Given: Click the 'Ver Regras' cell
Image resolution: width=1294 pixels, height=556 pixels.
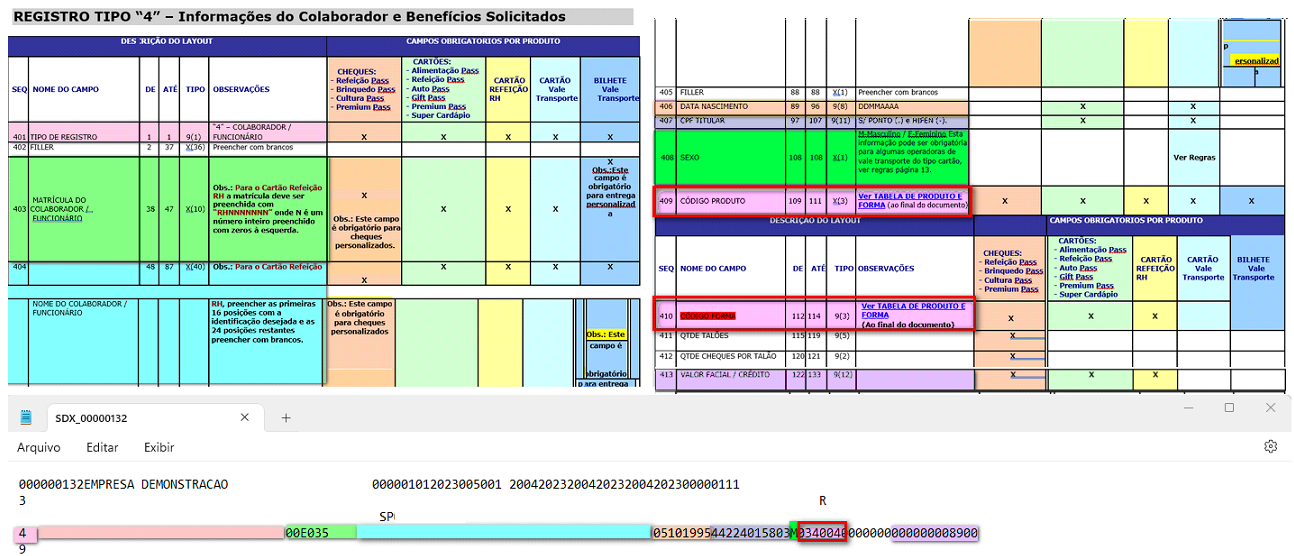Looking at the screenshot, I should click(x=1193, y=157).
